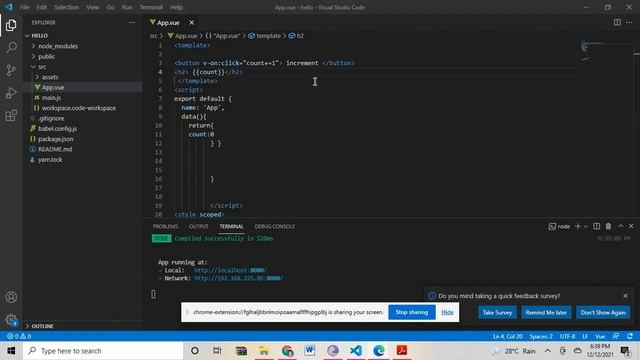Click the Windows Start button
640x360 pixels.
coord(11,351)
